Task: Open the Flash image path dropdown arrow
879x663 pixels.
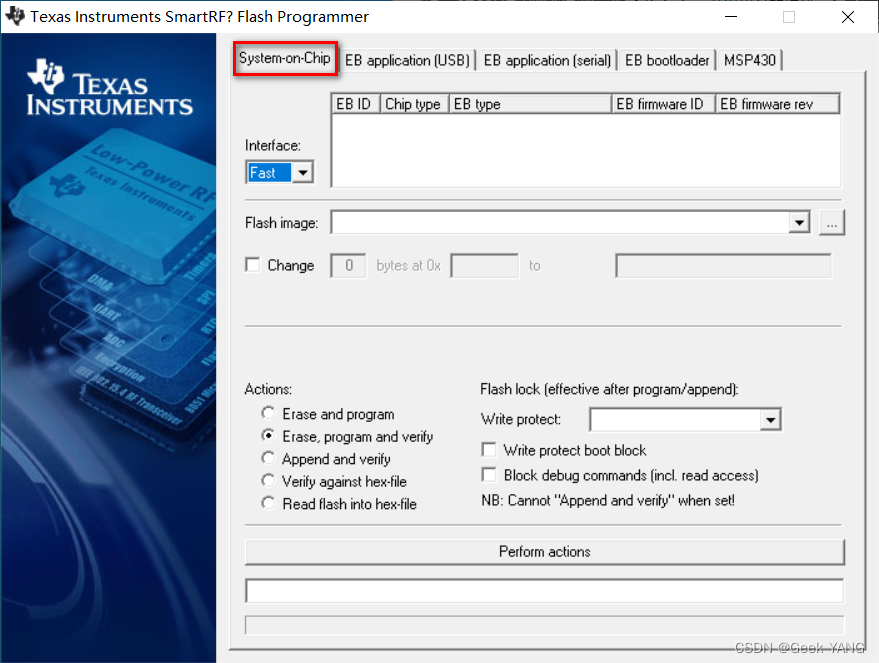Action: [x=799, y=223]
